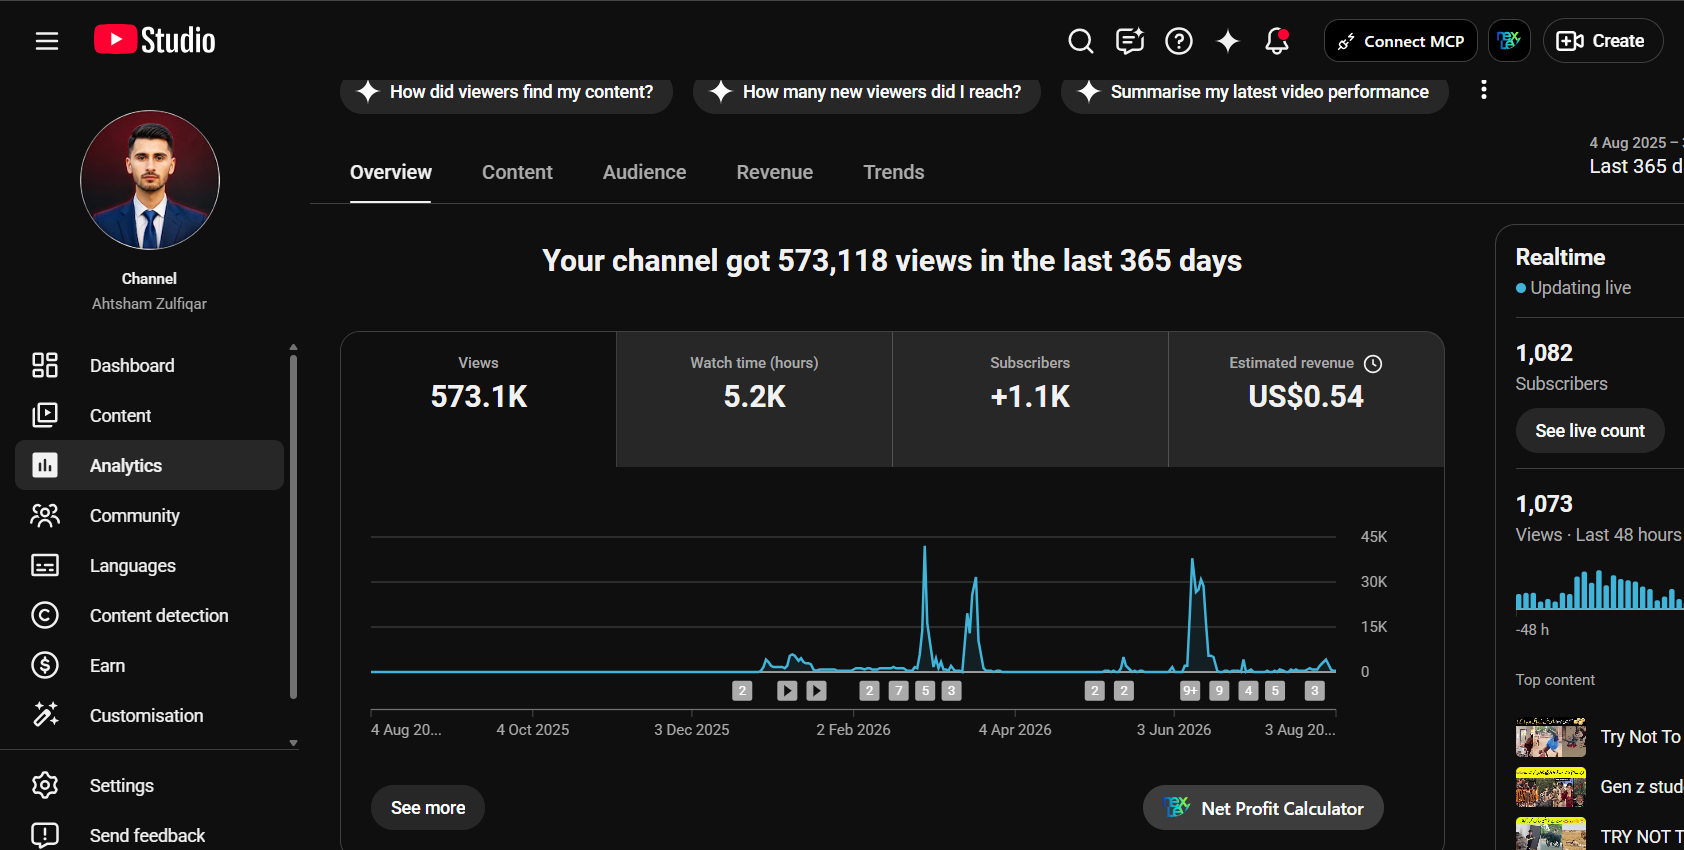The width and height of the screenshot is (1684, 850).
Task: Open the "Gen z stud" video thumbnail
Action: 1551,787
